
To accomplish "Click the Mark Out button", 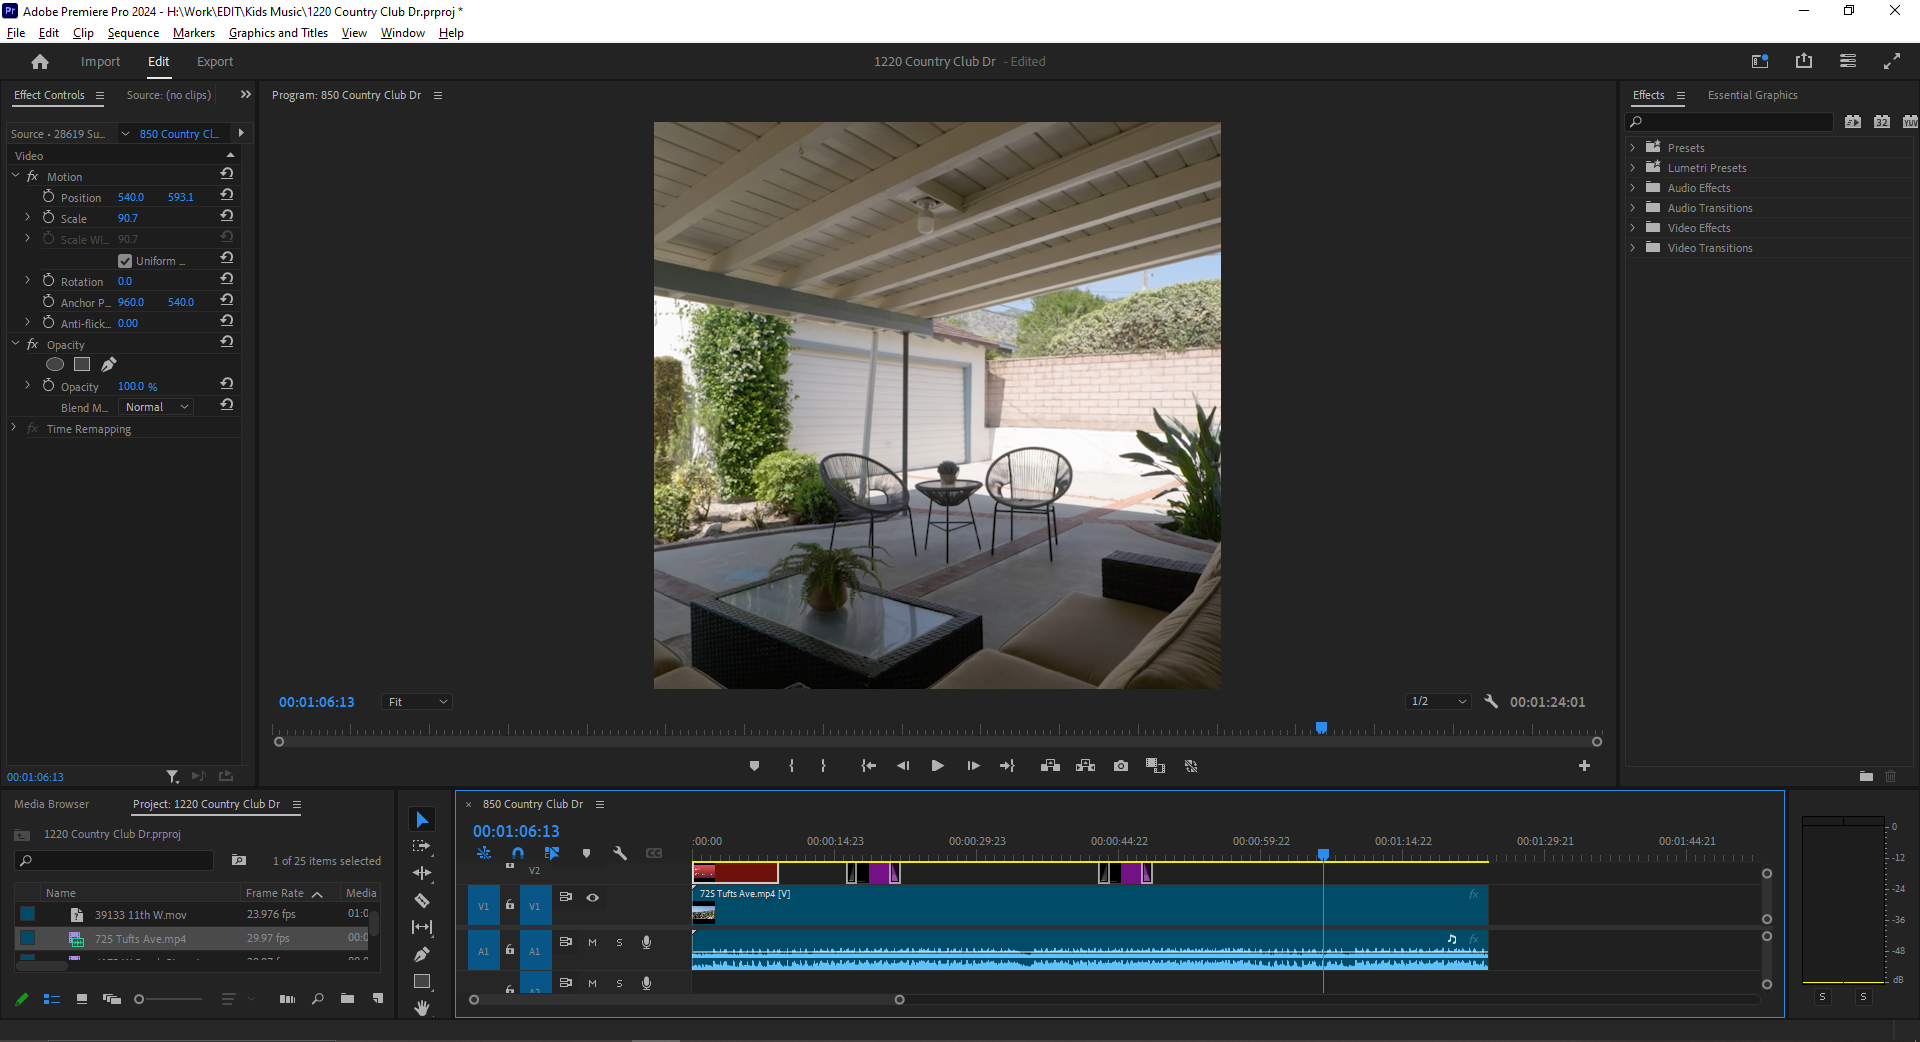I will 823,766.
